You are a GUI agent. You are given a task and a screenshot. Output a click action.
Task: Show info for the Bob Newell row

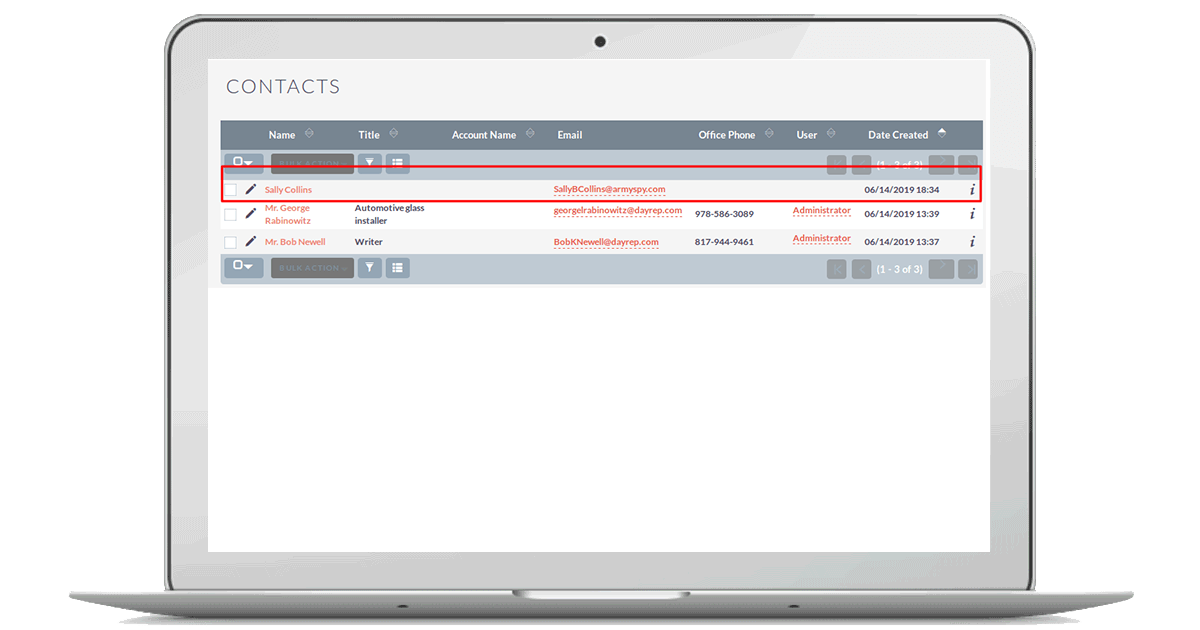pyautogui.click(x=972, y=242)
